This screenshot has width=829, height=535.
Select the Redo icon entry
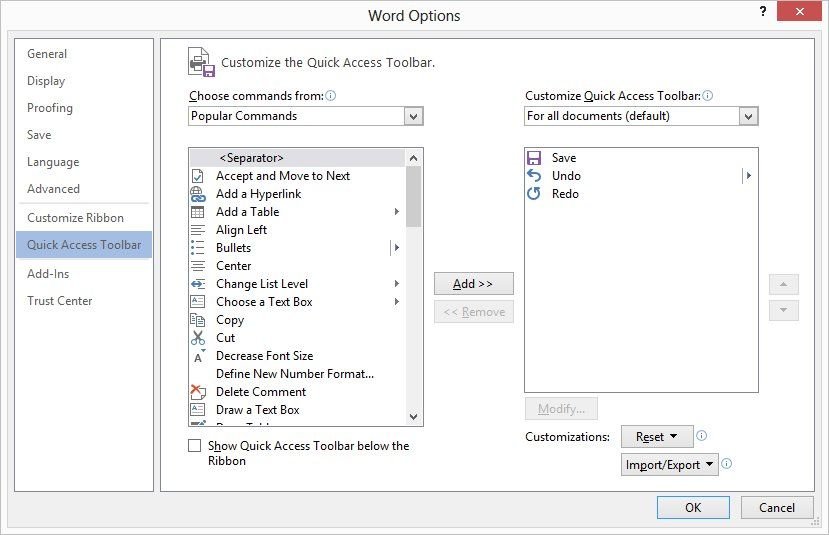coord(534,194)
